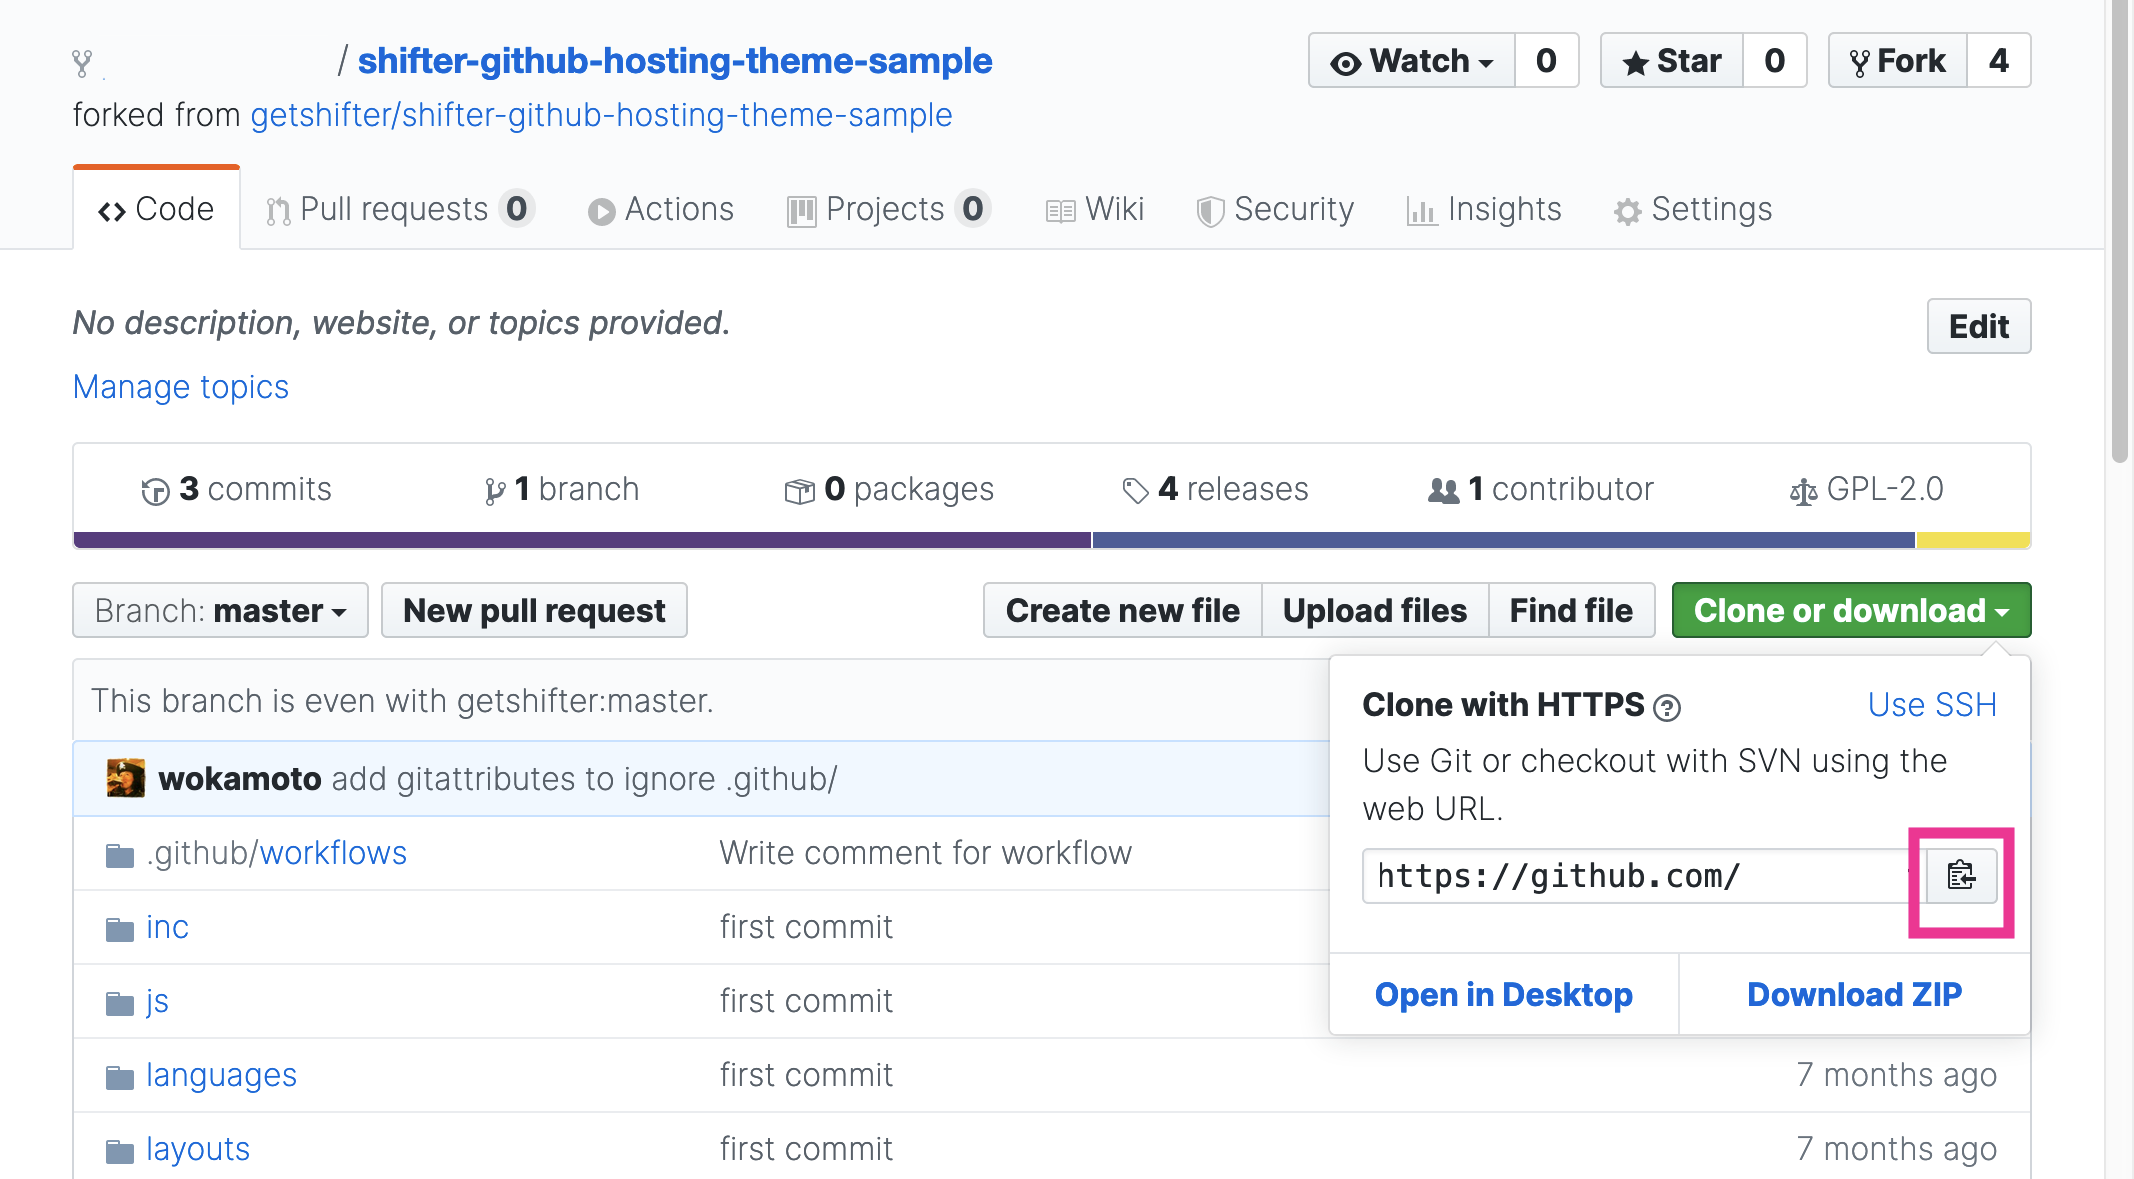The width and height of the screenshot is (2134, 1179).
Task: Click the folder icon next to js
Action: pos(120,1003)
